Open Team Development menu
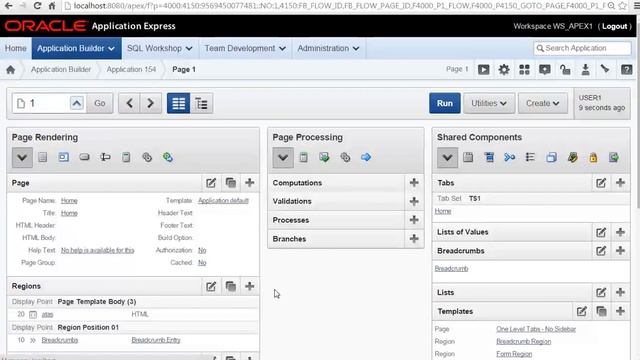640x360 pixels. point(245,48)
